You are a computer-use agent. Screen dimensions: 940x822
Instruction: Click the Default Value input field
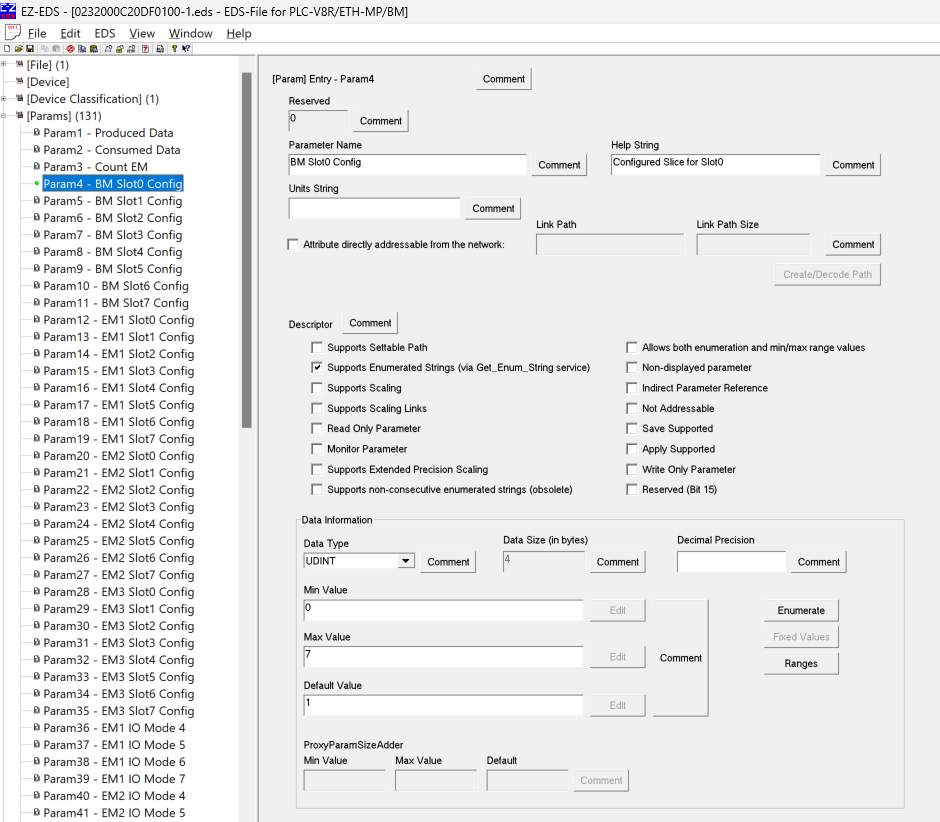(443, 705)
